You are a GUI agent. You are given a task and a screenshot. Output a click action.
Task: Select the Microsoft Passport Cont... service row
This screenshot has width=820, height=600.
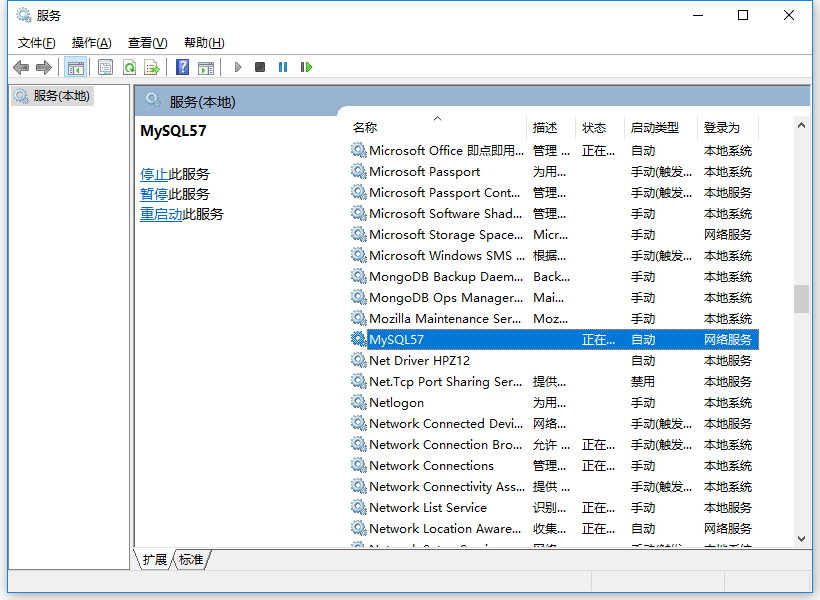tap(553, 193)
